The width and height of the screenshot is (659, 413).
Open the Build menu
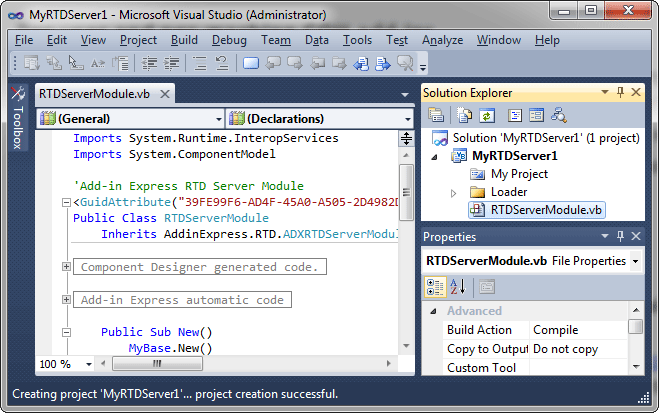(x=184, y=40)
